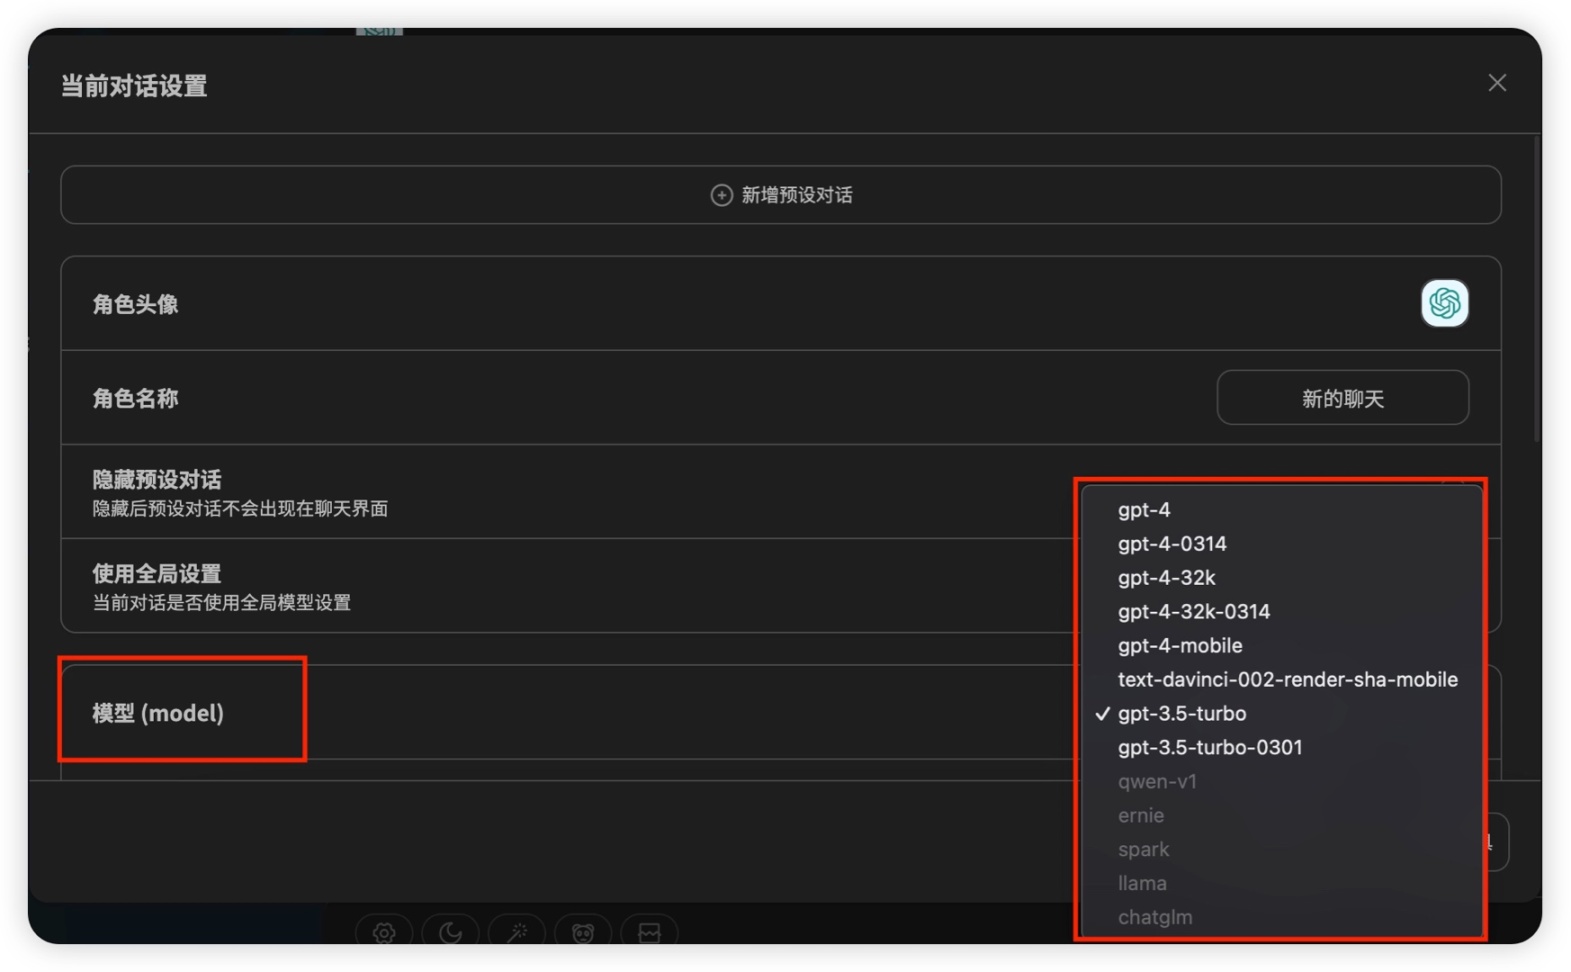Viewport: 1571px width, 972px height.
Task: Click the settings gear icon in chat toolbar
Action: point(384,932)
